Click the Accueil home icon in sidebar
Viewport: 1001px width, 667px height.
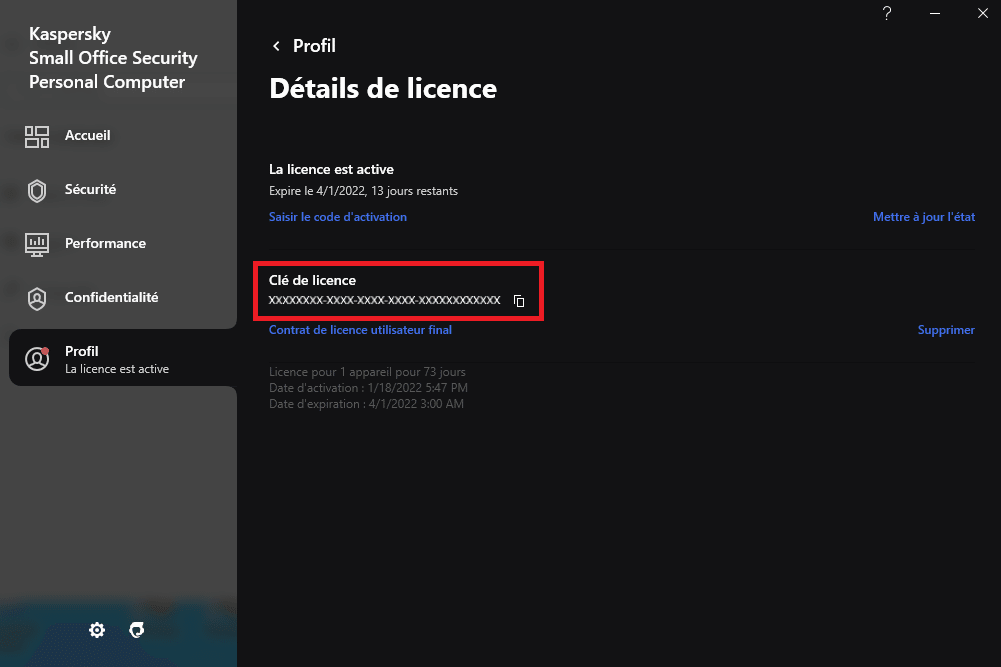click(x=37, y=136)
